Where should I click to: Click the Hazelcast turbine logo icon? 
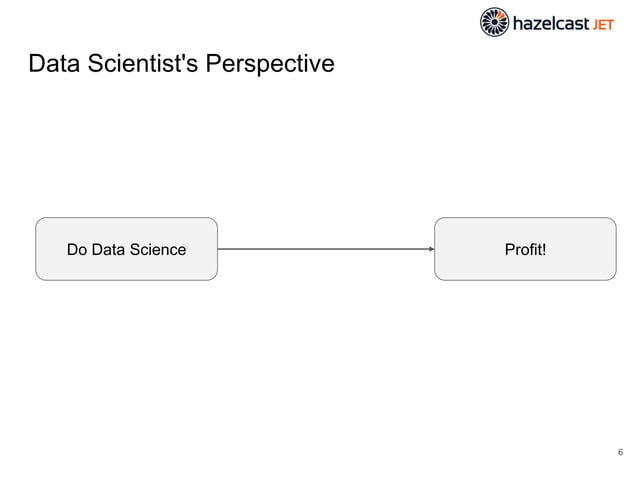[x=494, y=22]
